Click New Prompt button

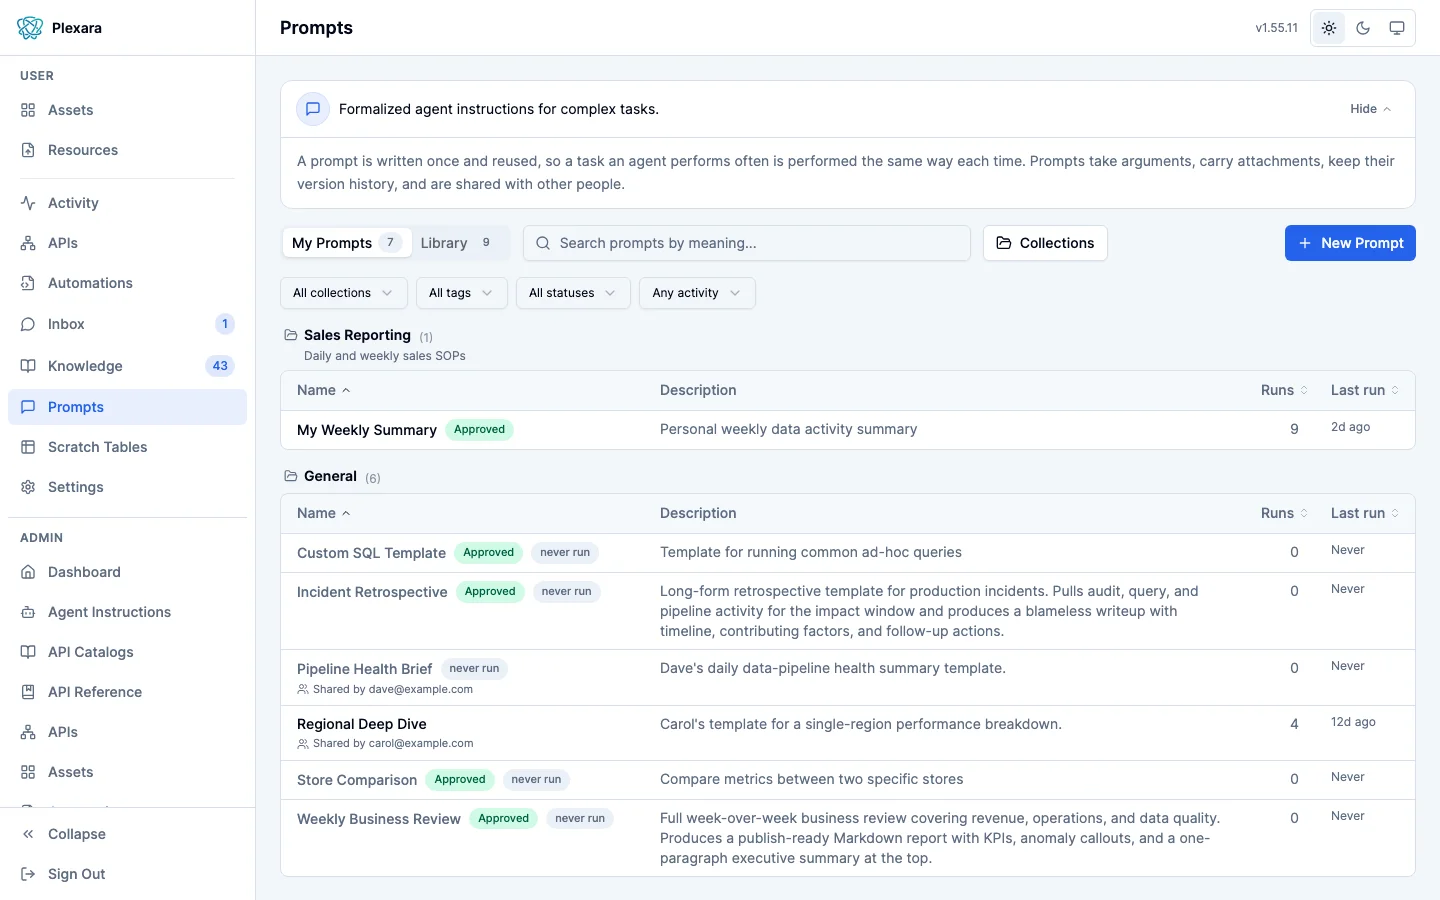tap(1350, 243)
